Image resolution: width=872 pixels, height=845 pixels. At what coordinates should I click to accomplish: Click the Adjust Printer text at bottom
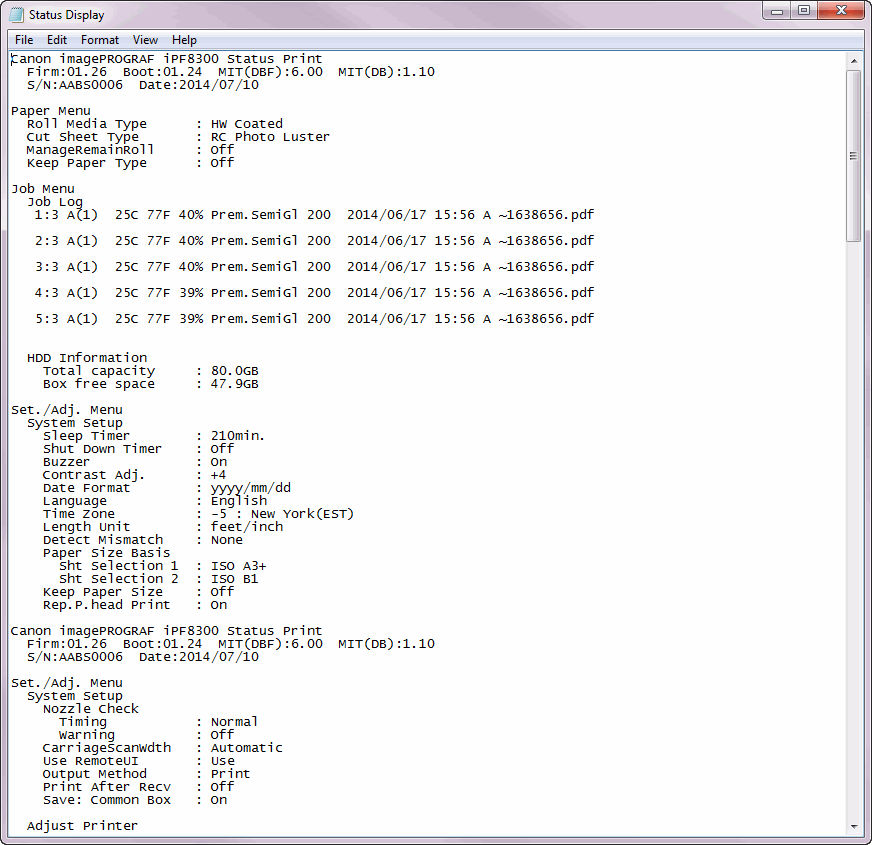pyautogui.click(x=82, y=826)
